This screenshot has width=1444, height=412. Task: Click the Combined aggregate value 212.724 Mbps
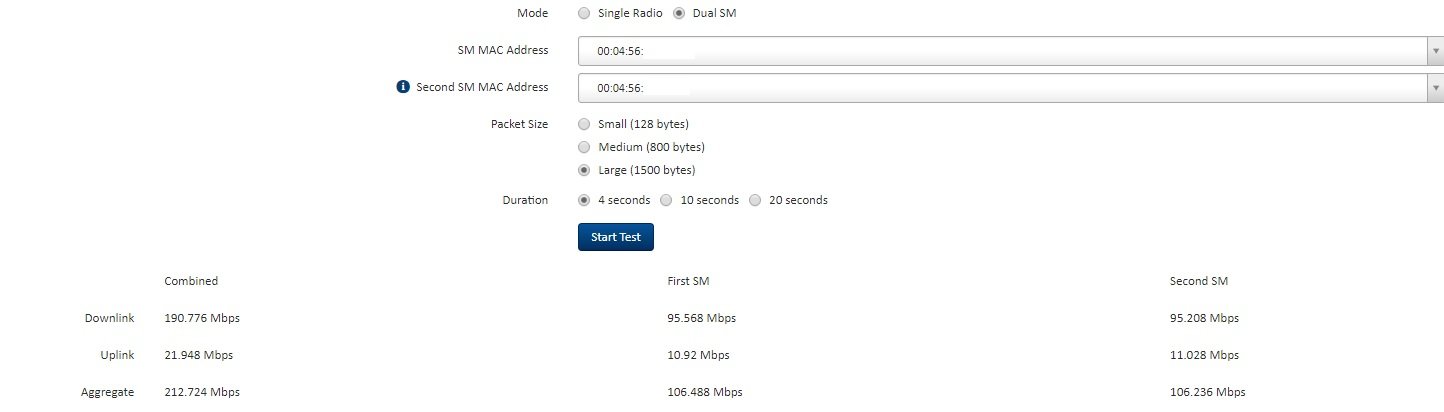pyautogui.click(x=202, y=392)
